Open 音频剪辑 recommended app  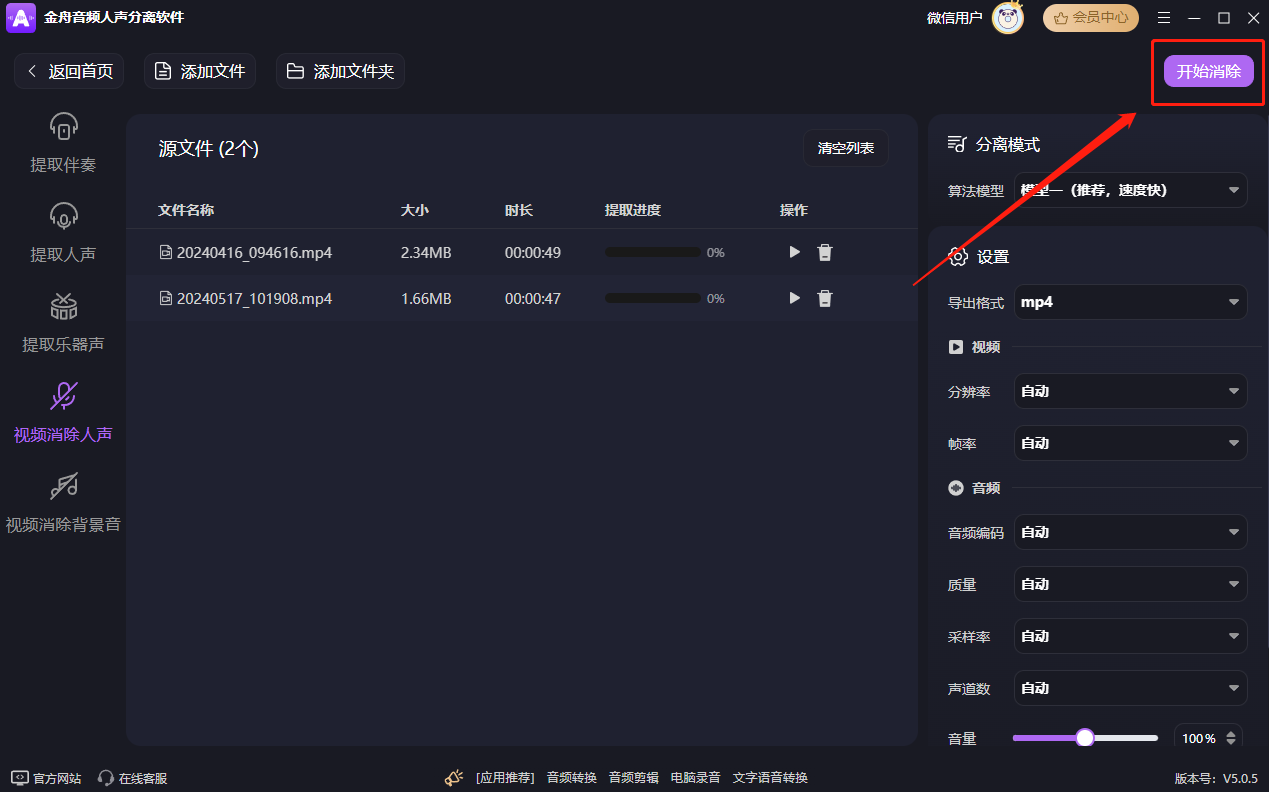(634, 778)
